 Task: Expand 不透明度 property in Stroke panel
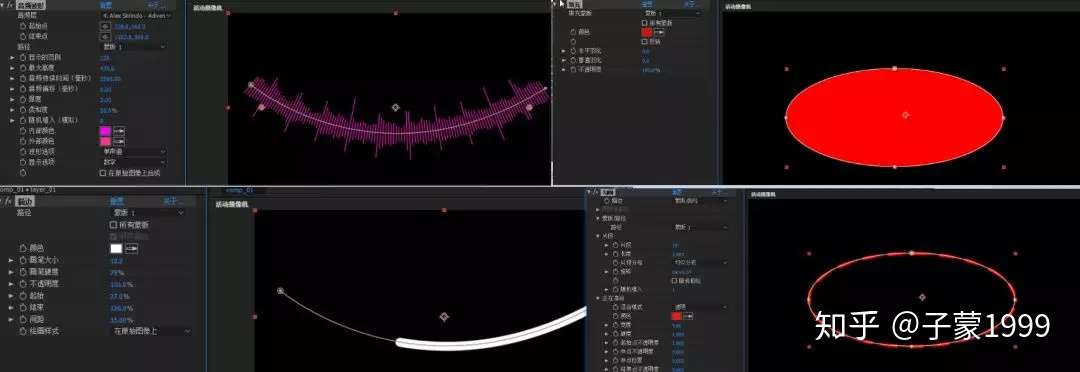point(11,284)
